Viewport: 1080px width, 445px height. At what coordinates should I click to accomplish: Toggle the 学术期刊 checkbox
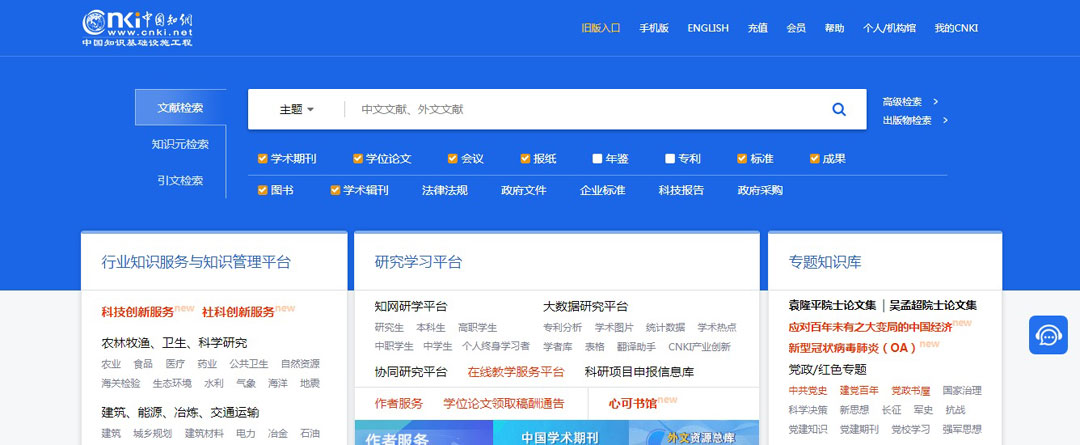click(262, 158)
